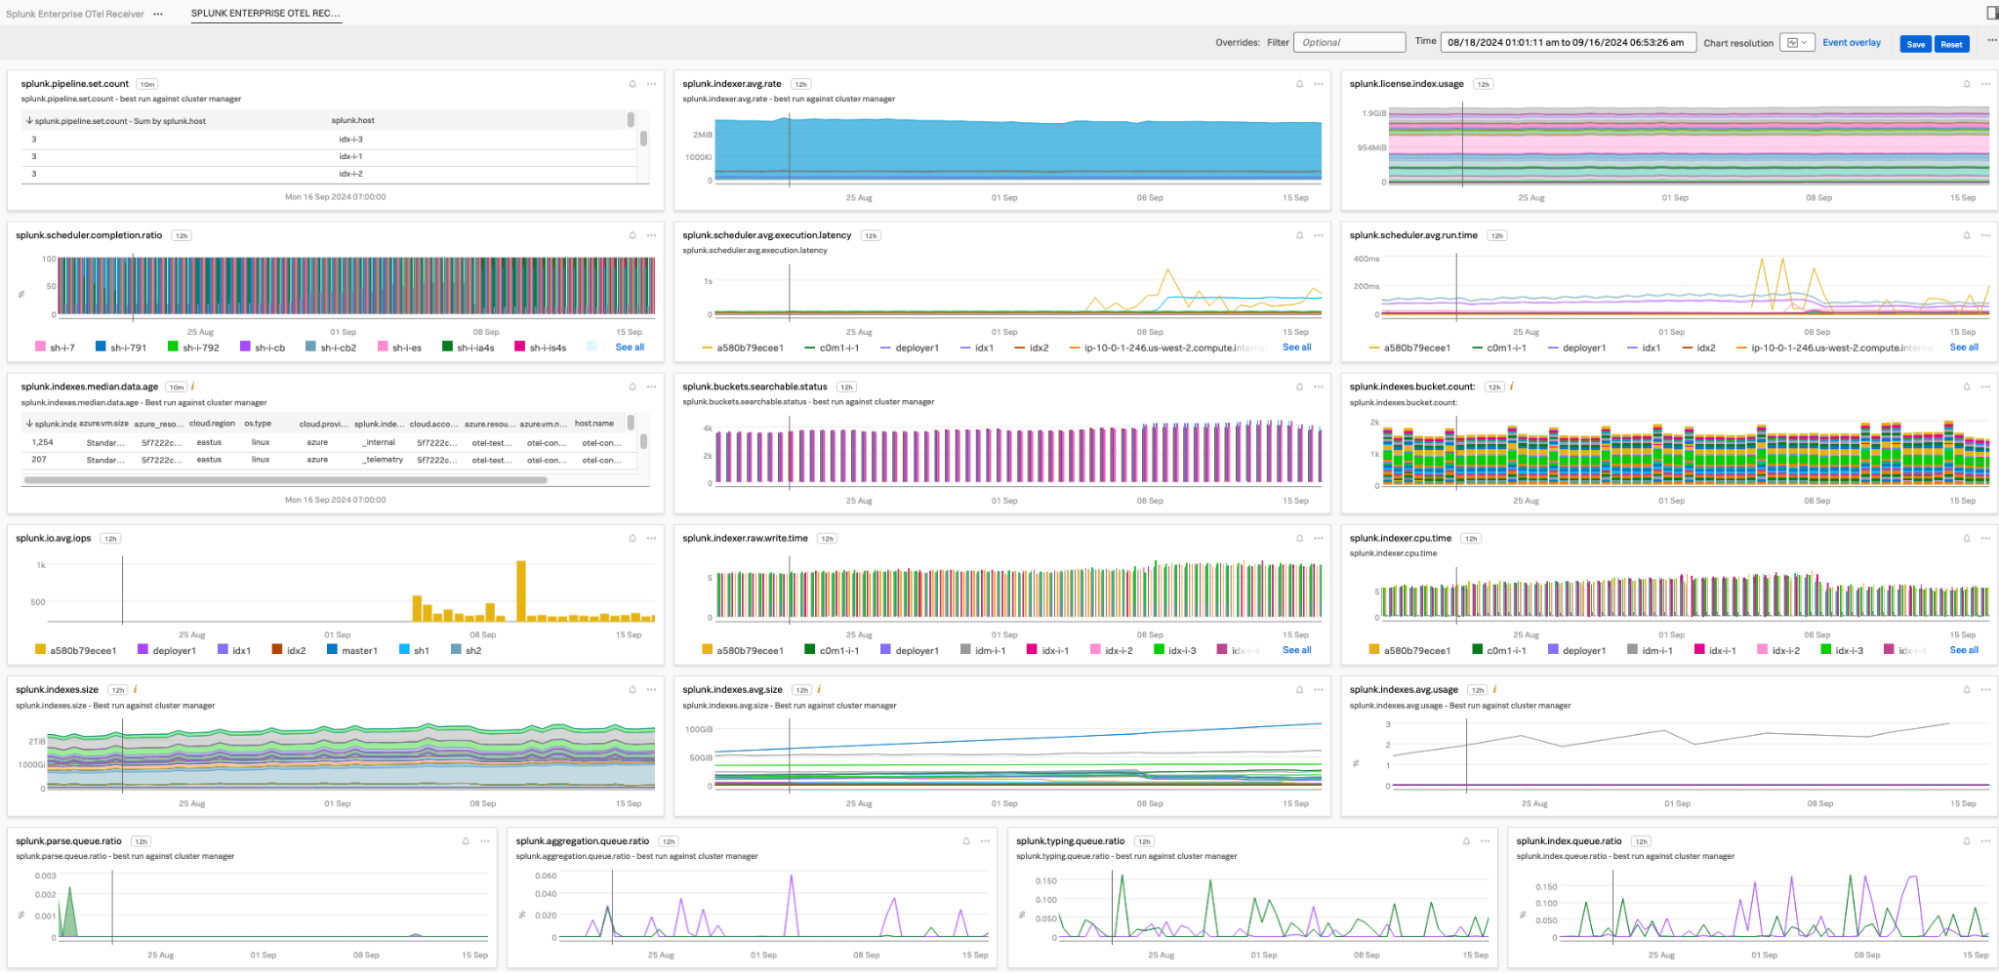Click the Reset button
This screenshot has width=1999, height=973.
click(x=1951, y=44)
